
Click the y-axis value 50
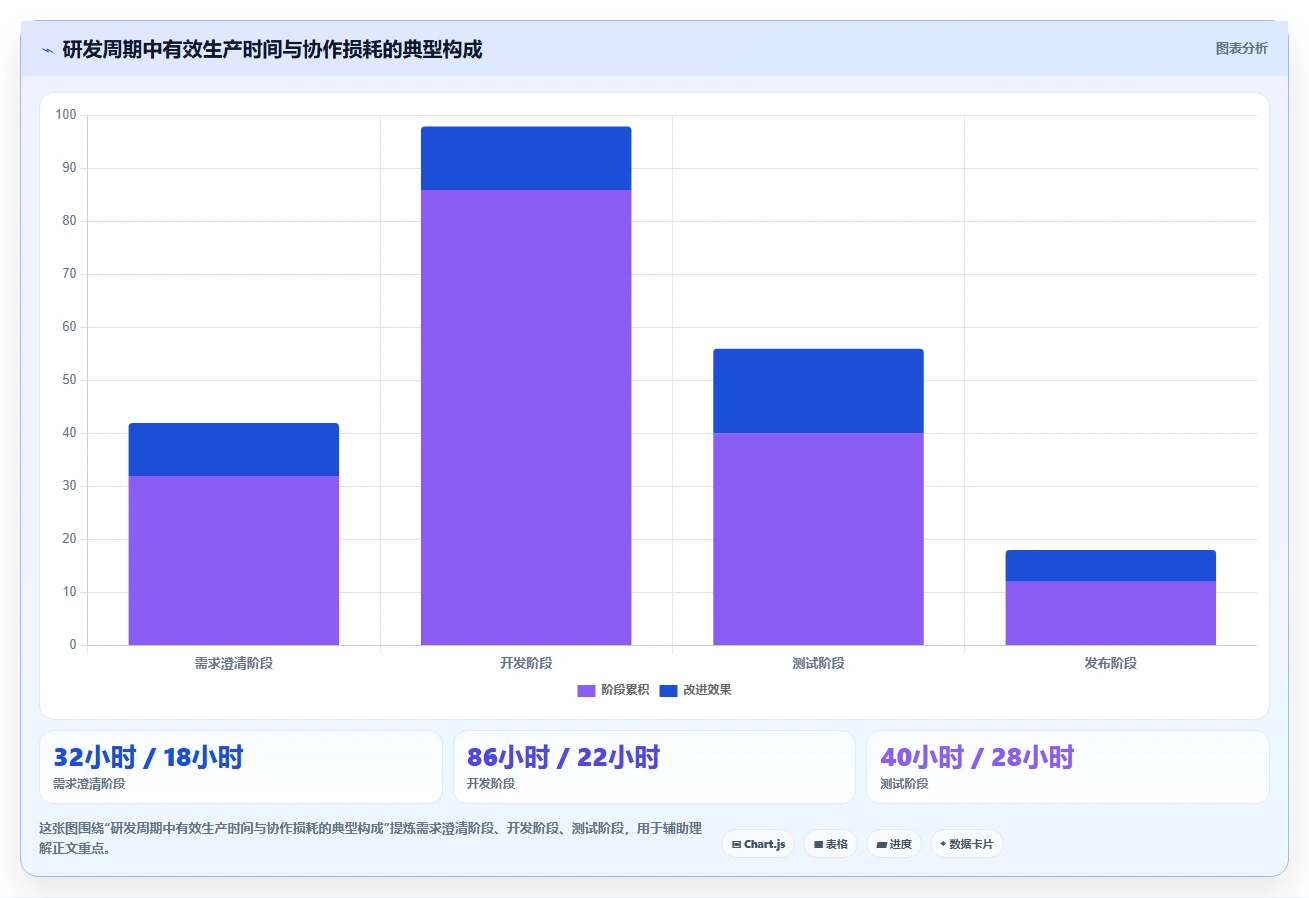69,380
